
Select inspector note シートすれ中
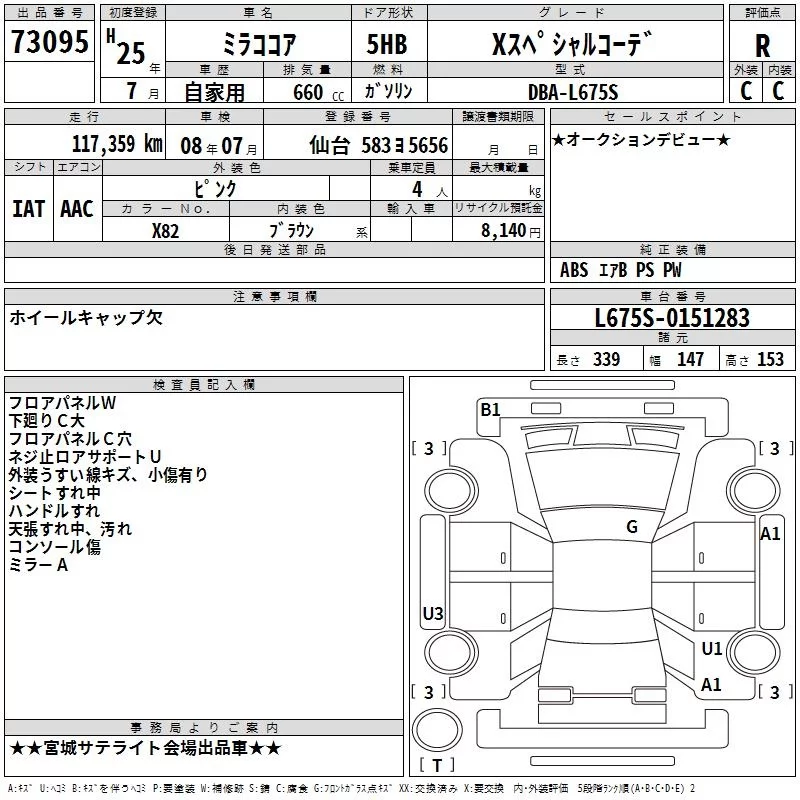(x=55, y=493)
